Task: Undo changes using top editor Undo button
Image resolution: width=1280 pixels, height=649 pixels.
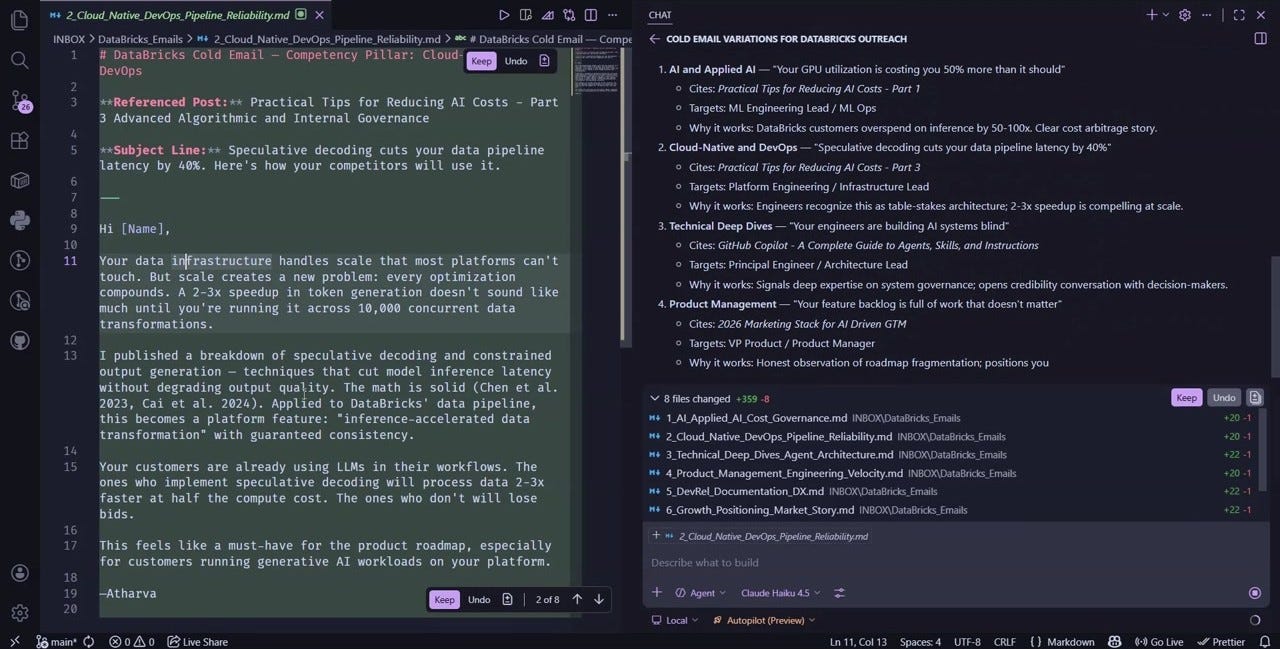Action: (x=516, y=61)
